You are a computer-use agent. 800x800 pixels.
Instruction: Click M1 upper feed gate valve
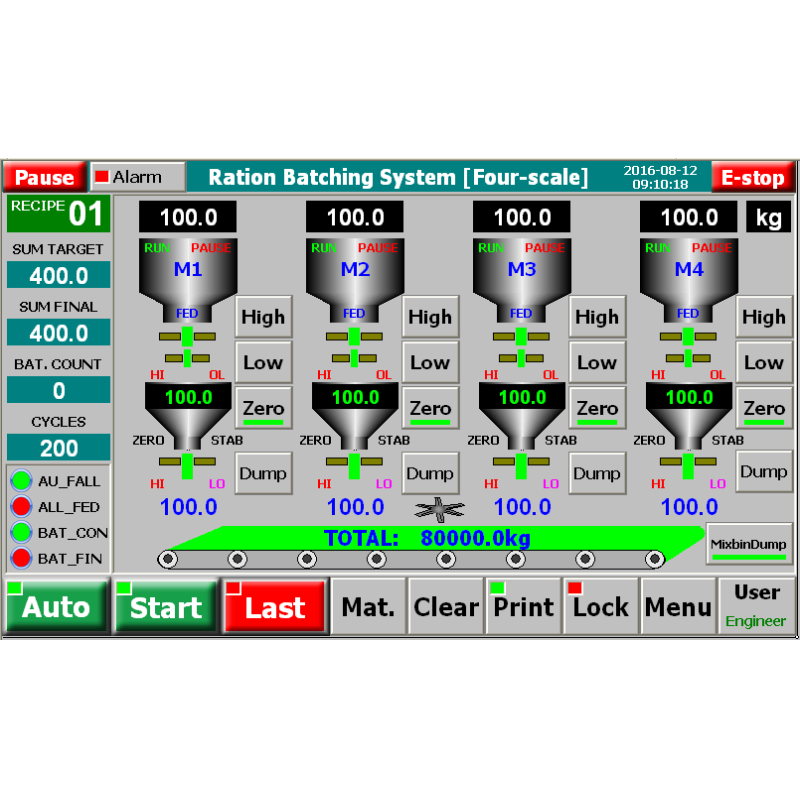coord(187,337)
